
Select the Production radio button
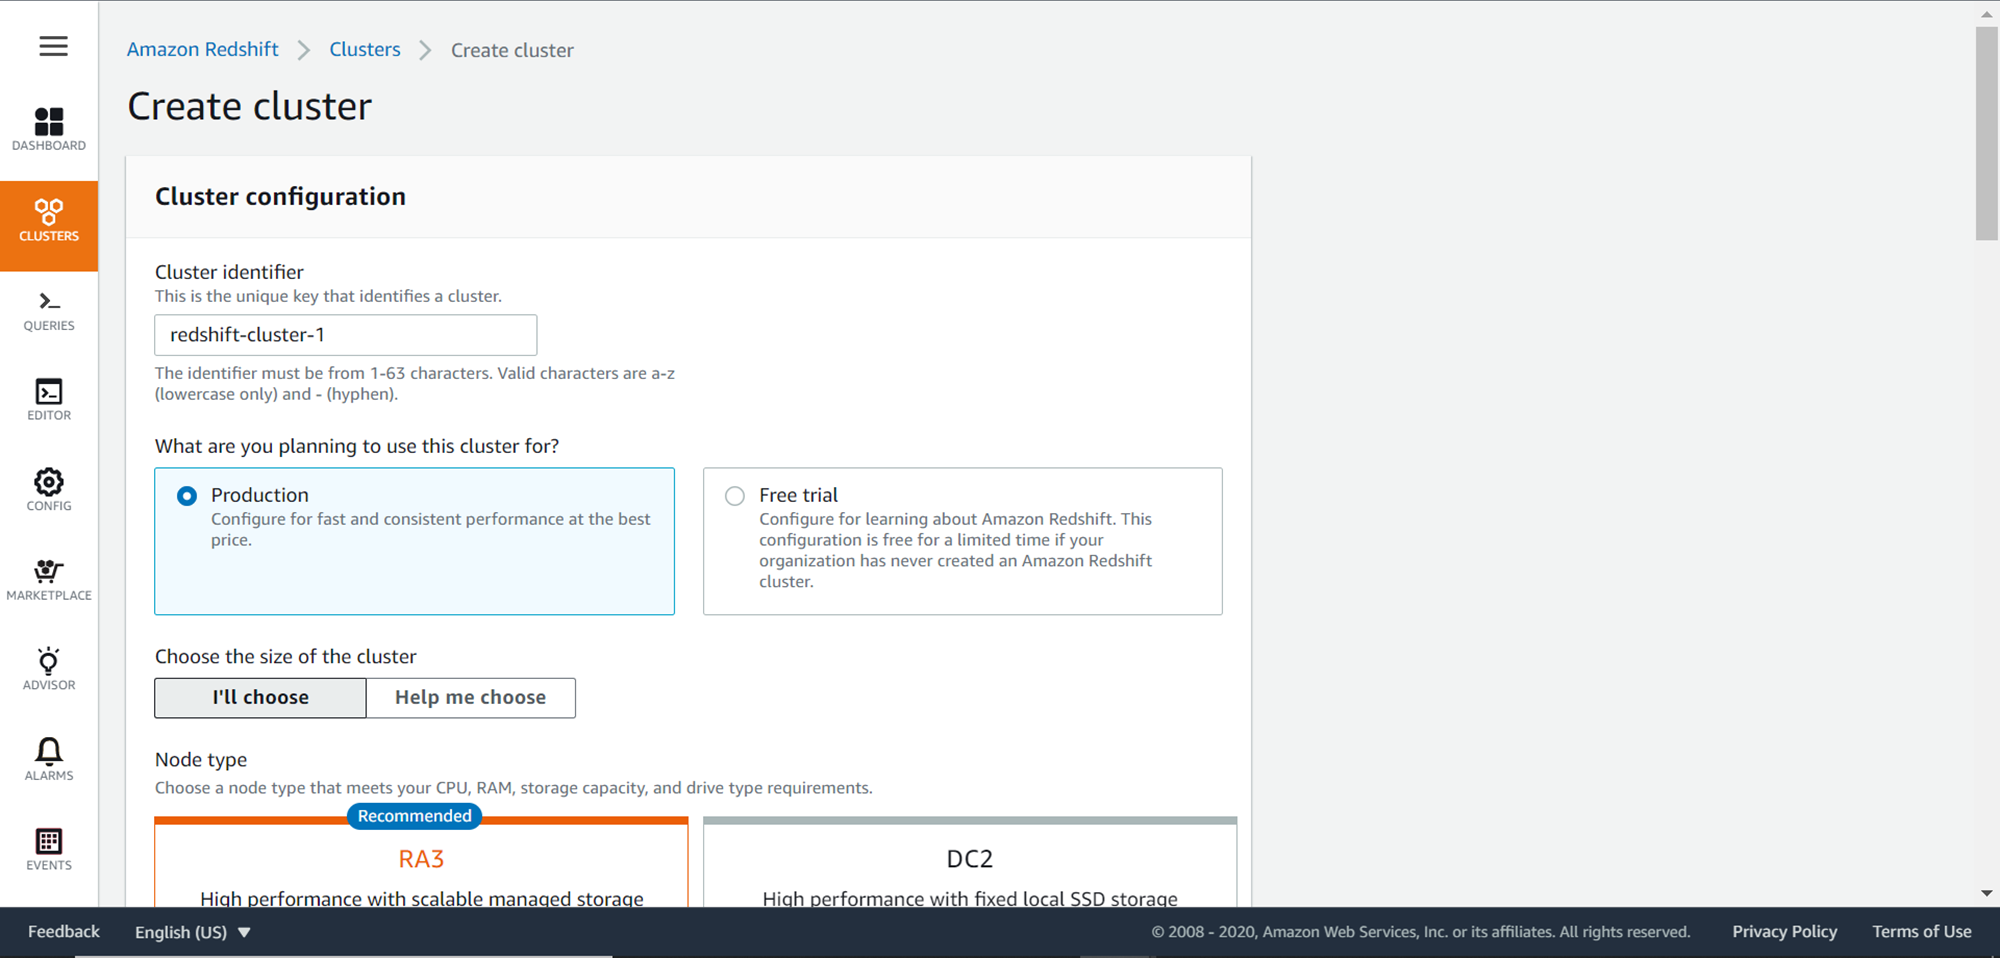pos(187,496)
